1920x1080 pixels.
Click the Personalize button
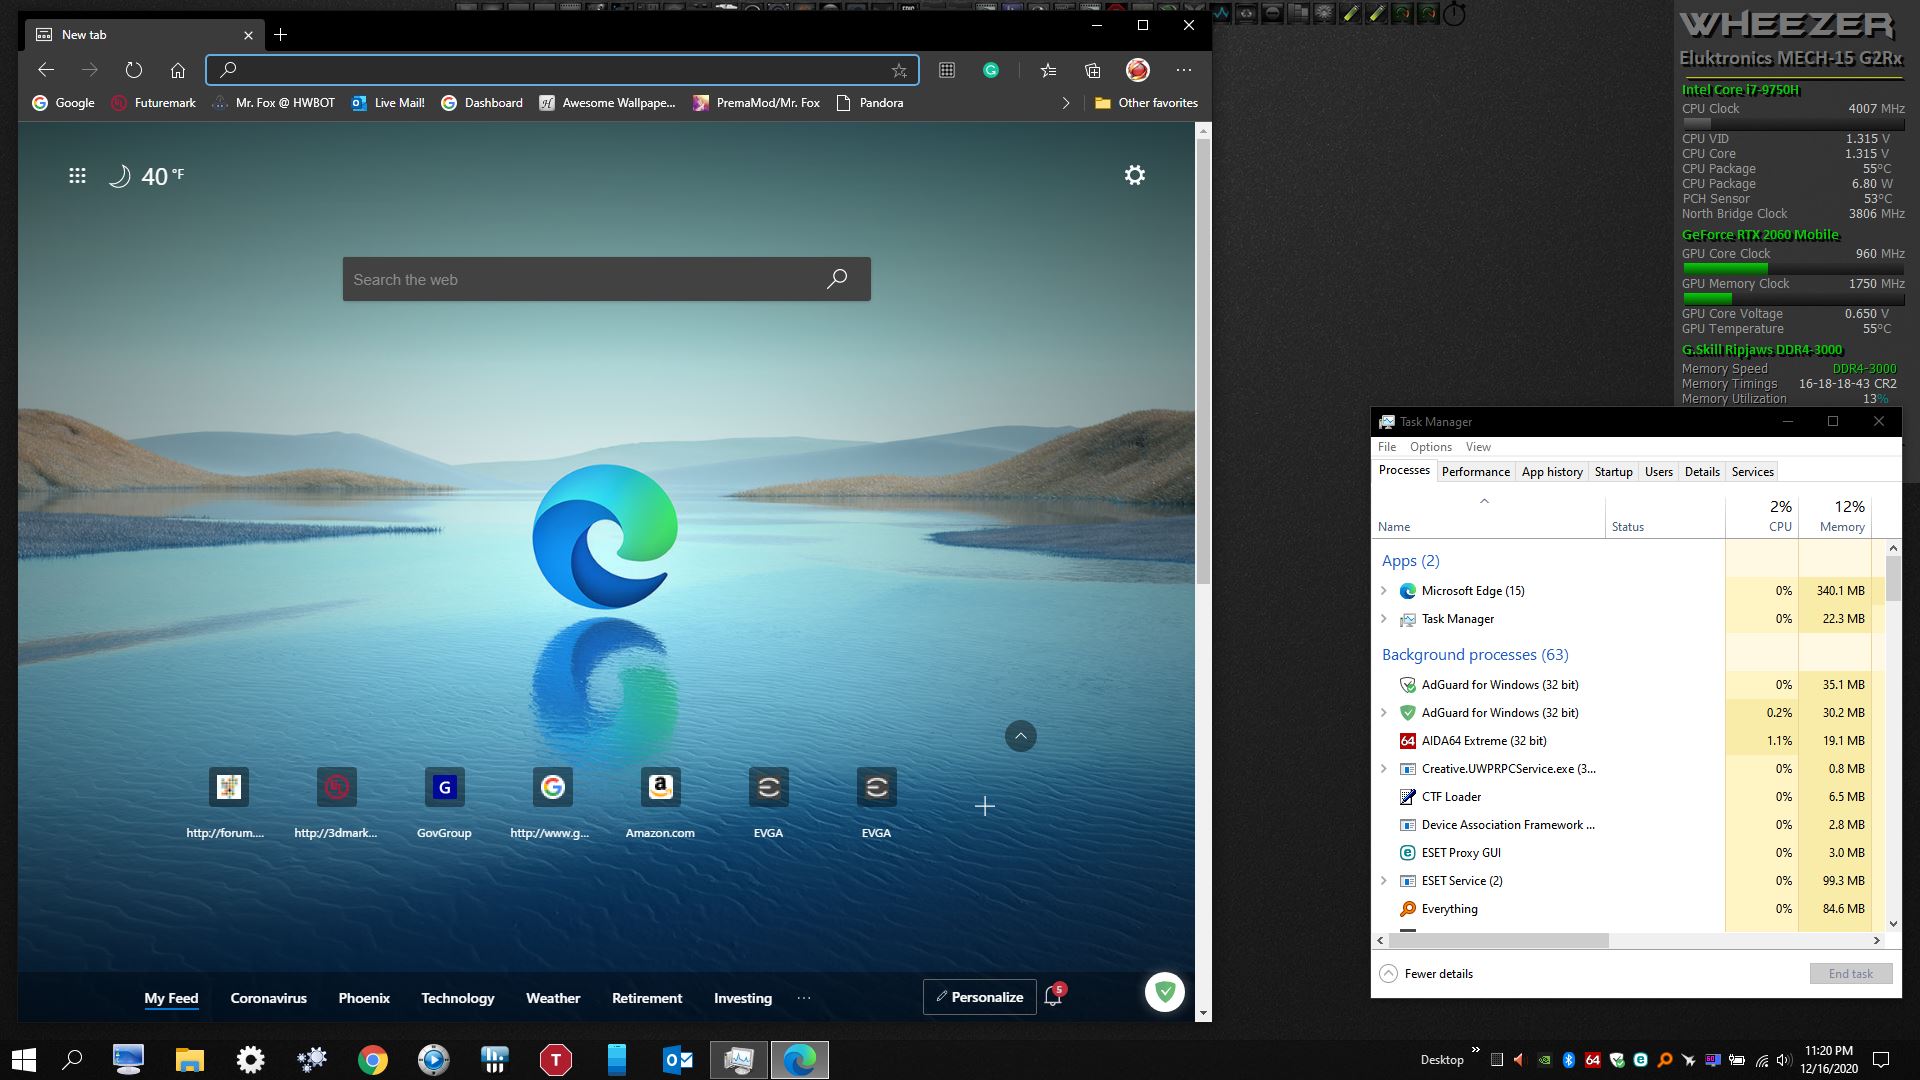point(979,997)
